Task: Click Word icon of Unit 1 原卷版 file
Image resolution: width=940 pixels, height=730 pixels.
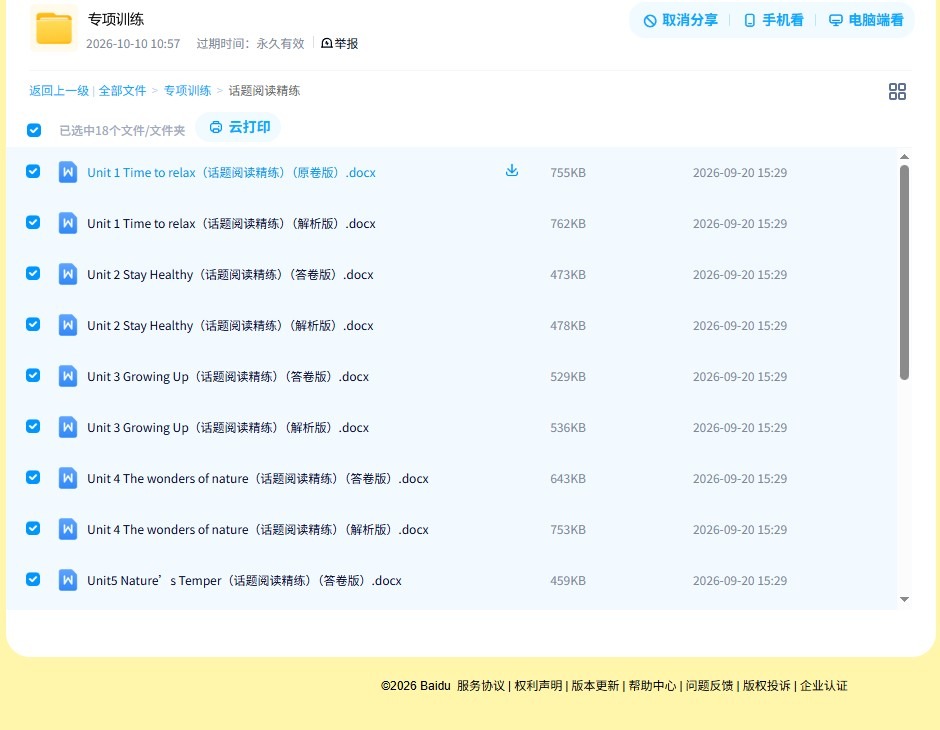Action: click(68, 172)
